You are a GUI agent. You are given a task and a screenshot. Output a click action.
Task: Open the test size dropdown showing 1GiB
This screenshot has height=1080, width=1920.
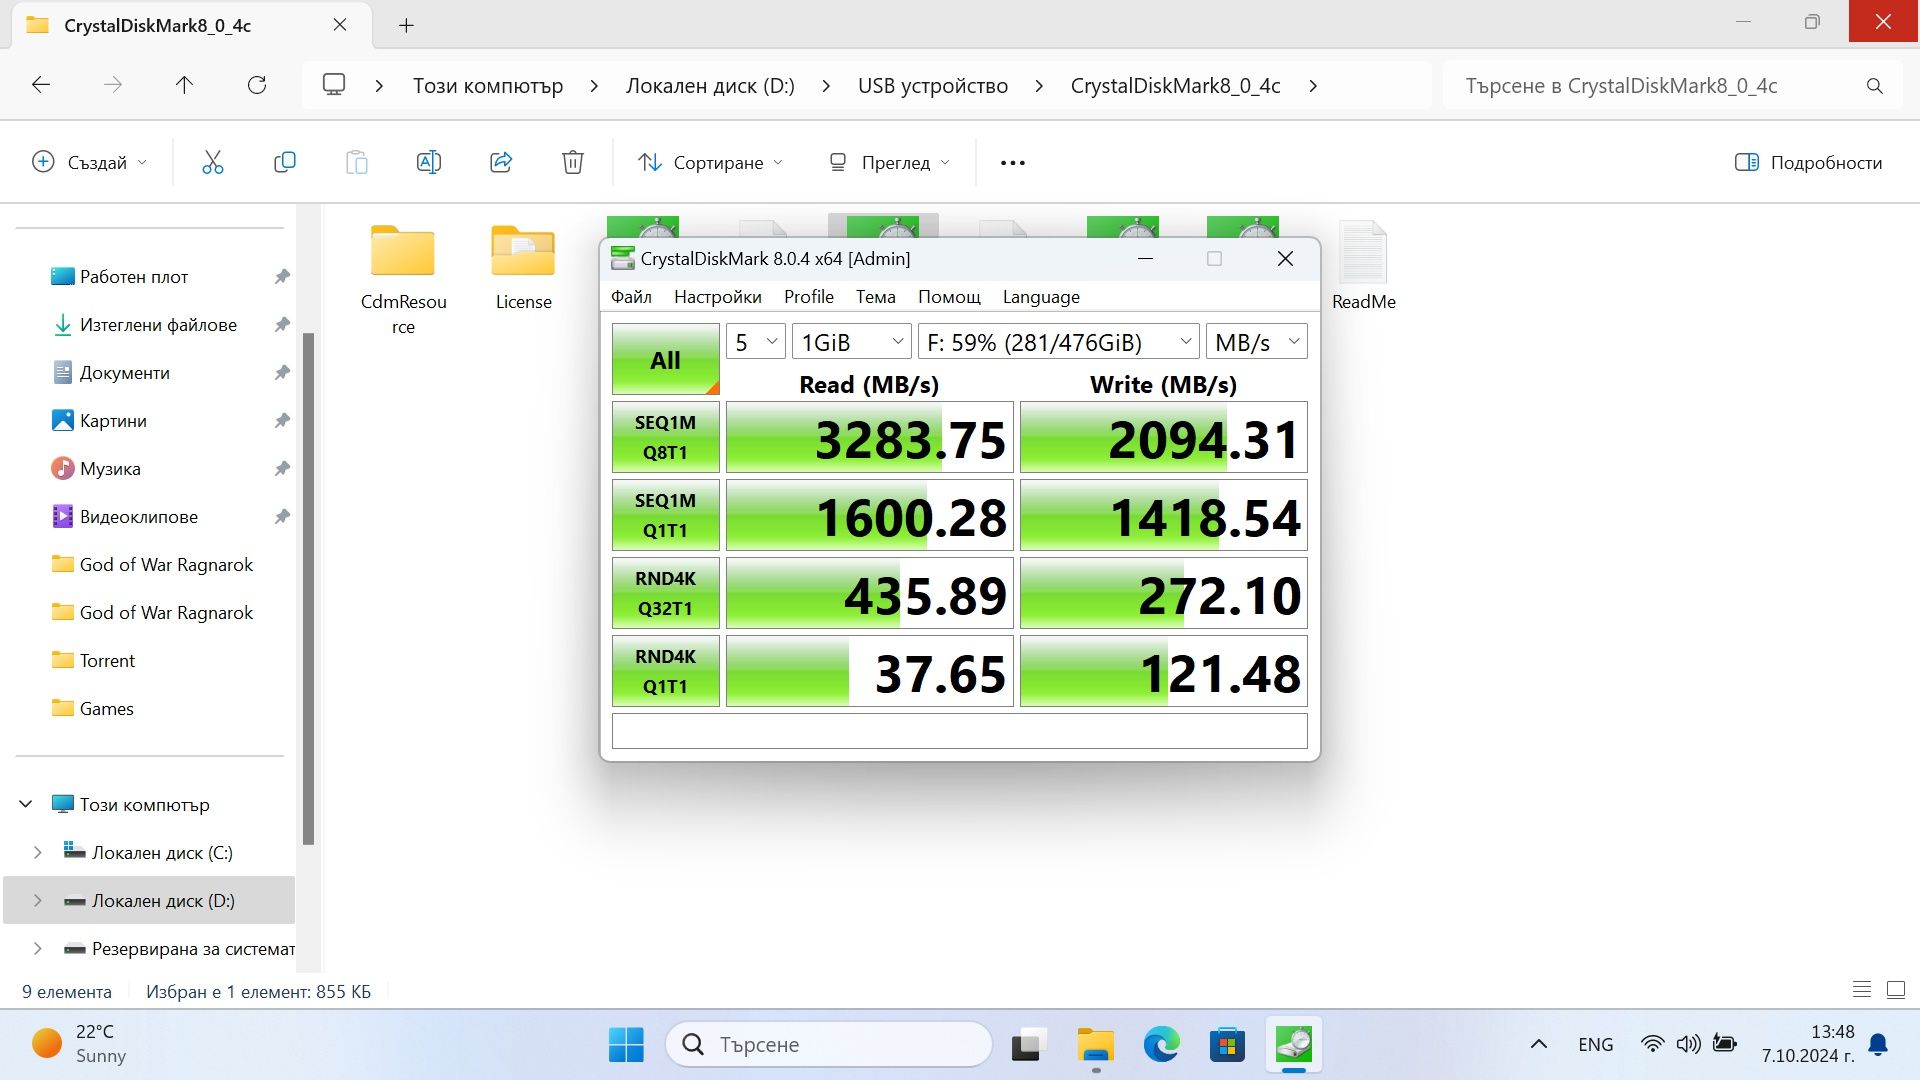(x=851, y=342)
